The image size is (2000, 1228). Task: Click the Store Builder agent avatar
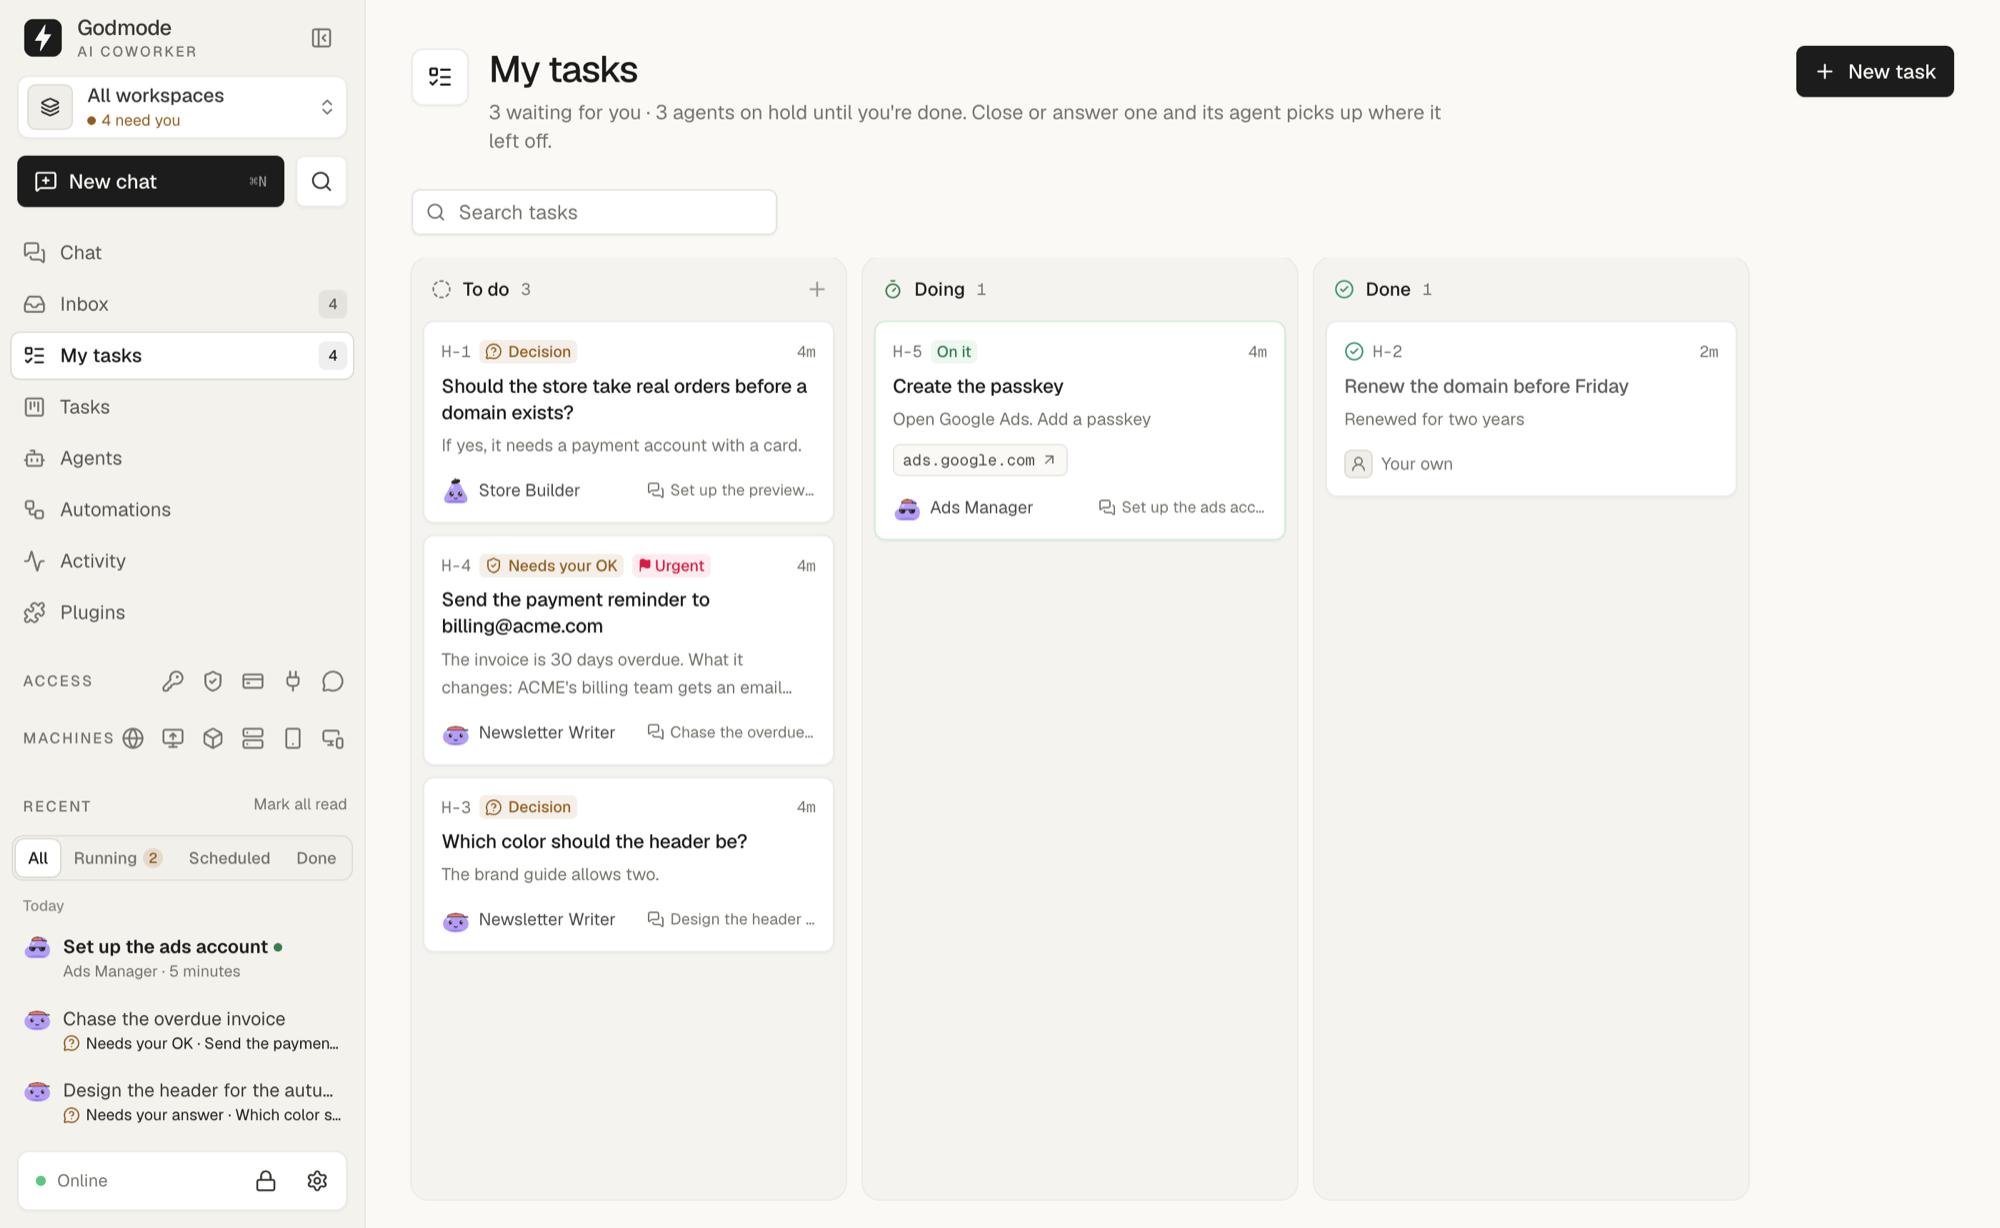point(456,490)
